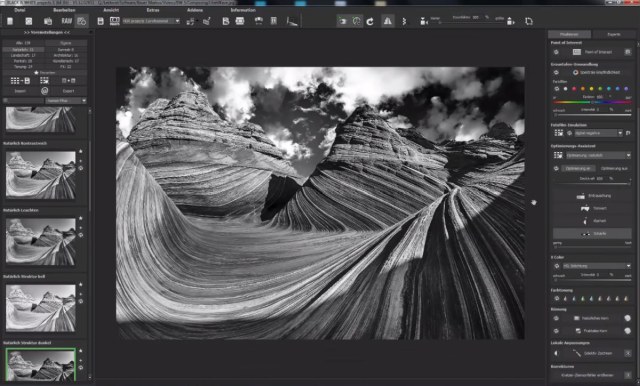This screenshot has height=386, width=640.
Task: Click the Import presets button
Action: (20, 91)
